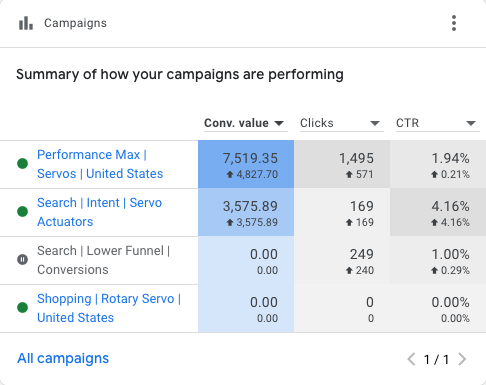
Task: Click green status dot for Performance Max campaign
Action: pyautogui.click(x=23, y=164)
